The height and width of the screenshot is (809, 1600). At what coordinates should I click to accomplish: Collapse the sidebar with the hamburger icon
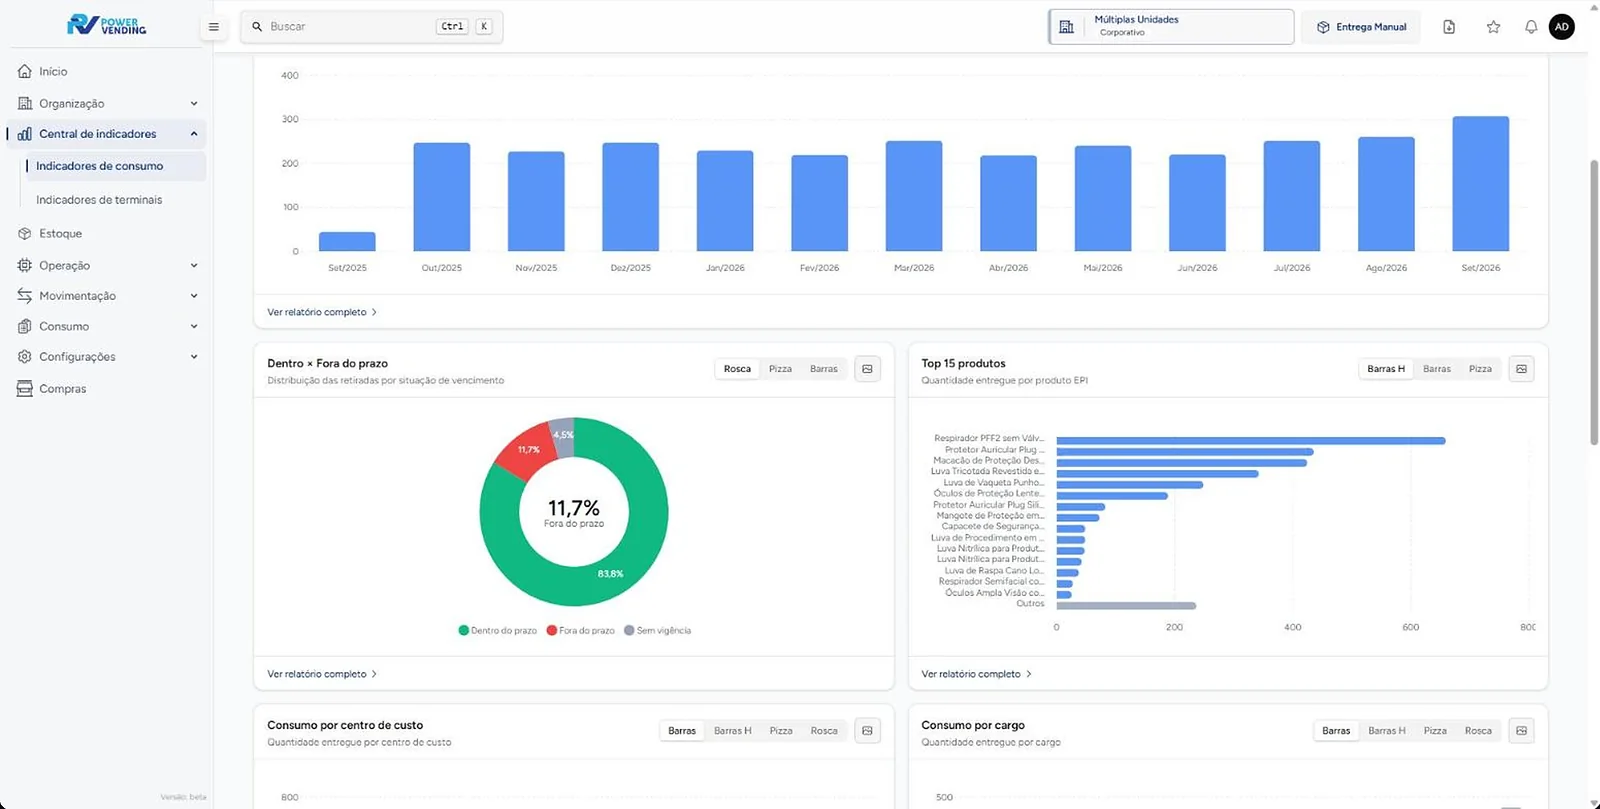[x=213, y=27]
